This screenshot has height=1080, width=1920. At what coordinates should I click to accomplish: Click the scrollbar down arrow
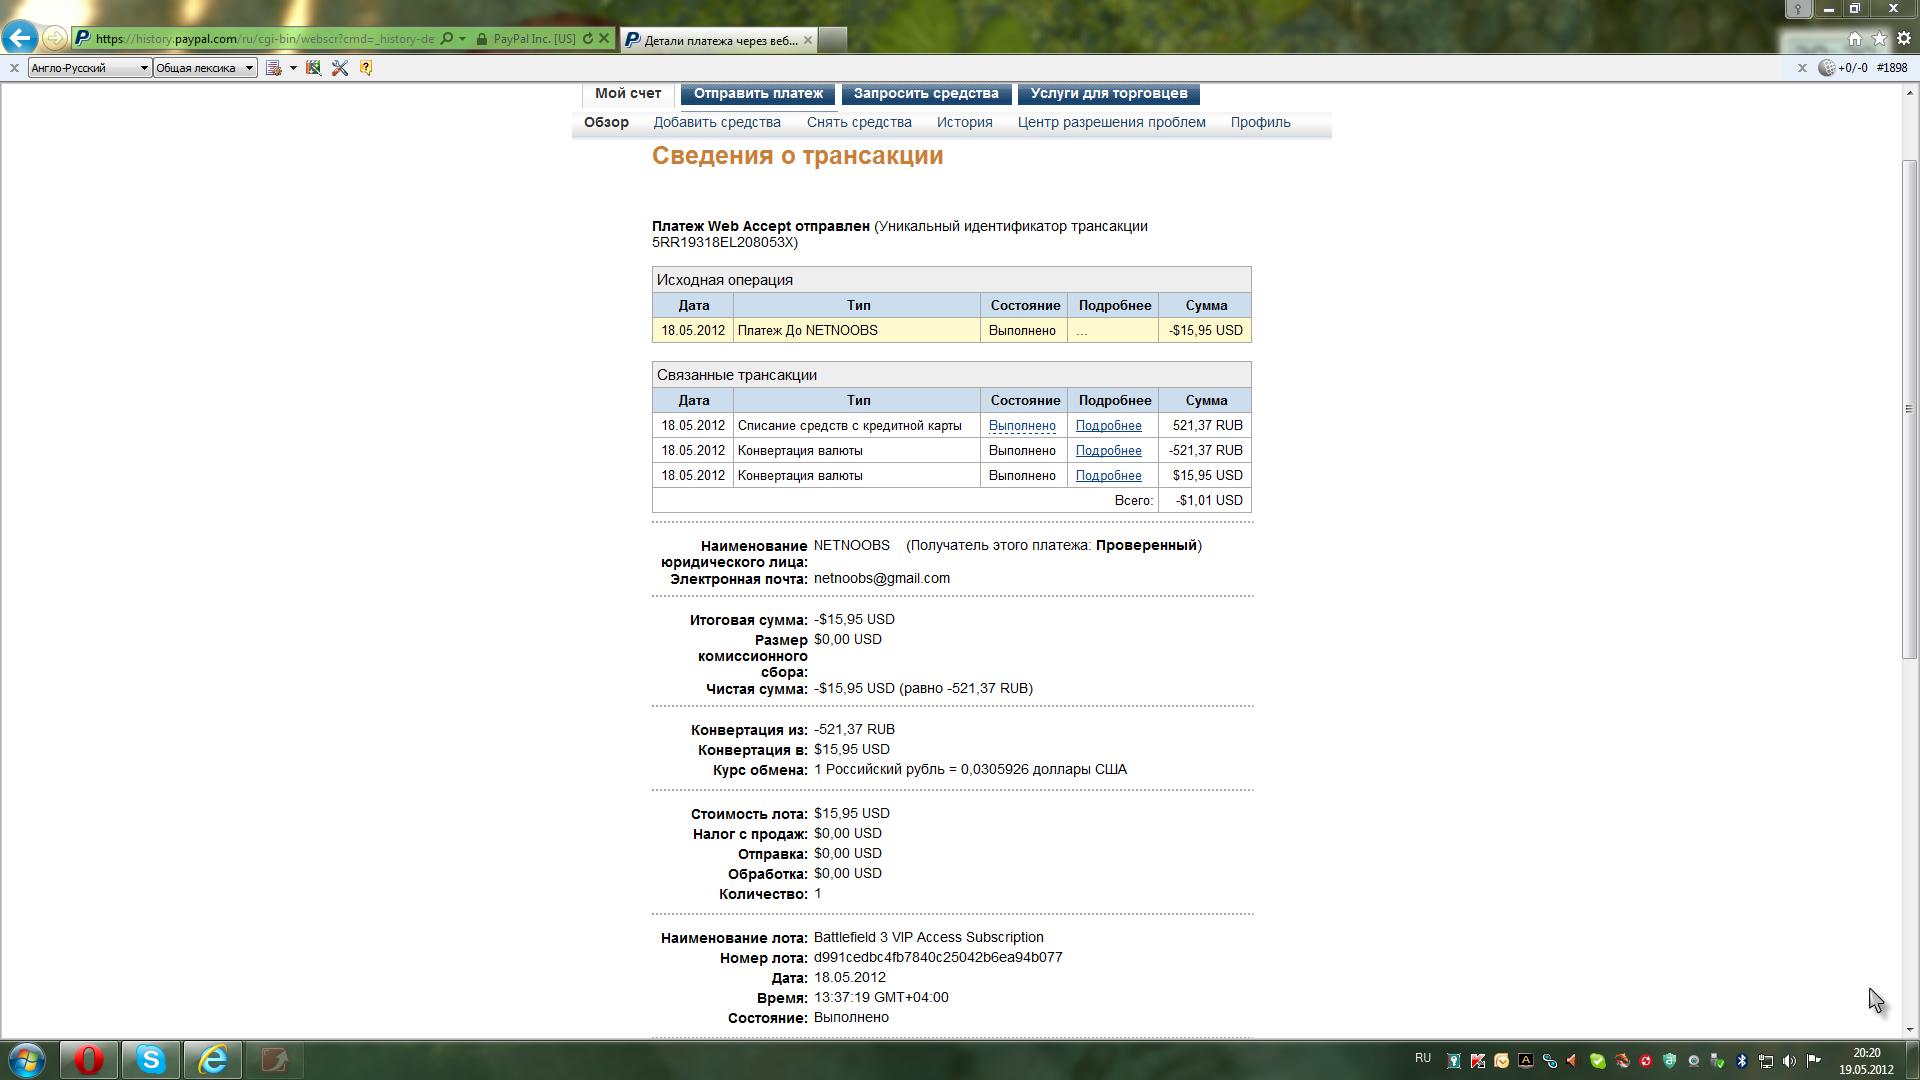pyautogui.click(x=1909, y=1029)
